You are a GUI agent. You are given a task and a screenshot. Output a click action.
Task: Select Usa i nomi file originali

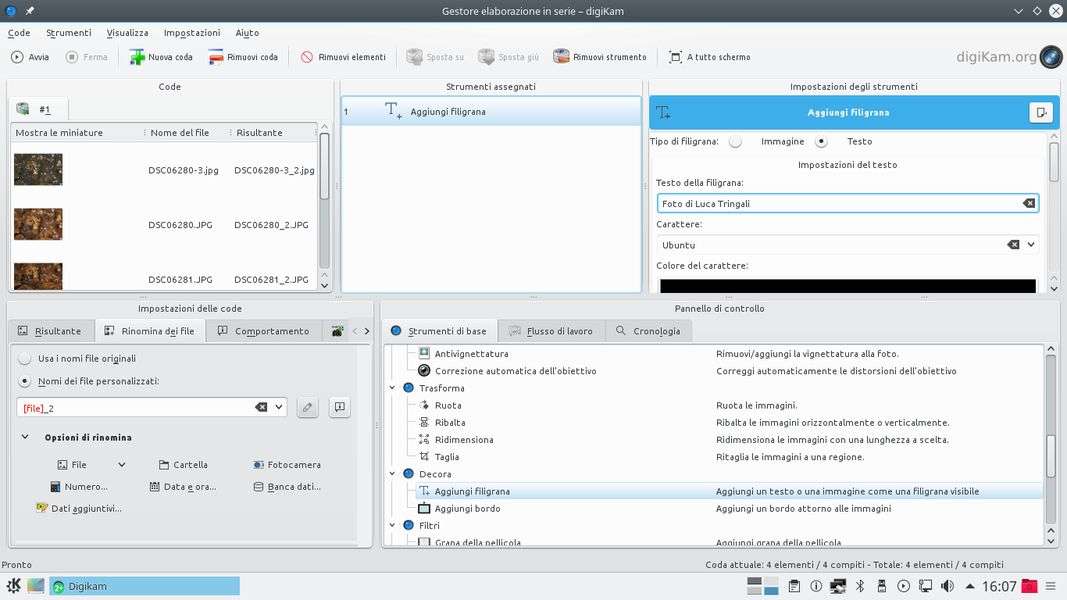pyautogui.click(x=24, y=359)
